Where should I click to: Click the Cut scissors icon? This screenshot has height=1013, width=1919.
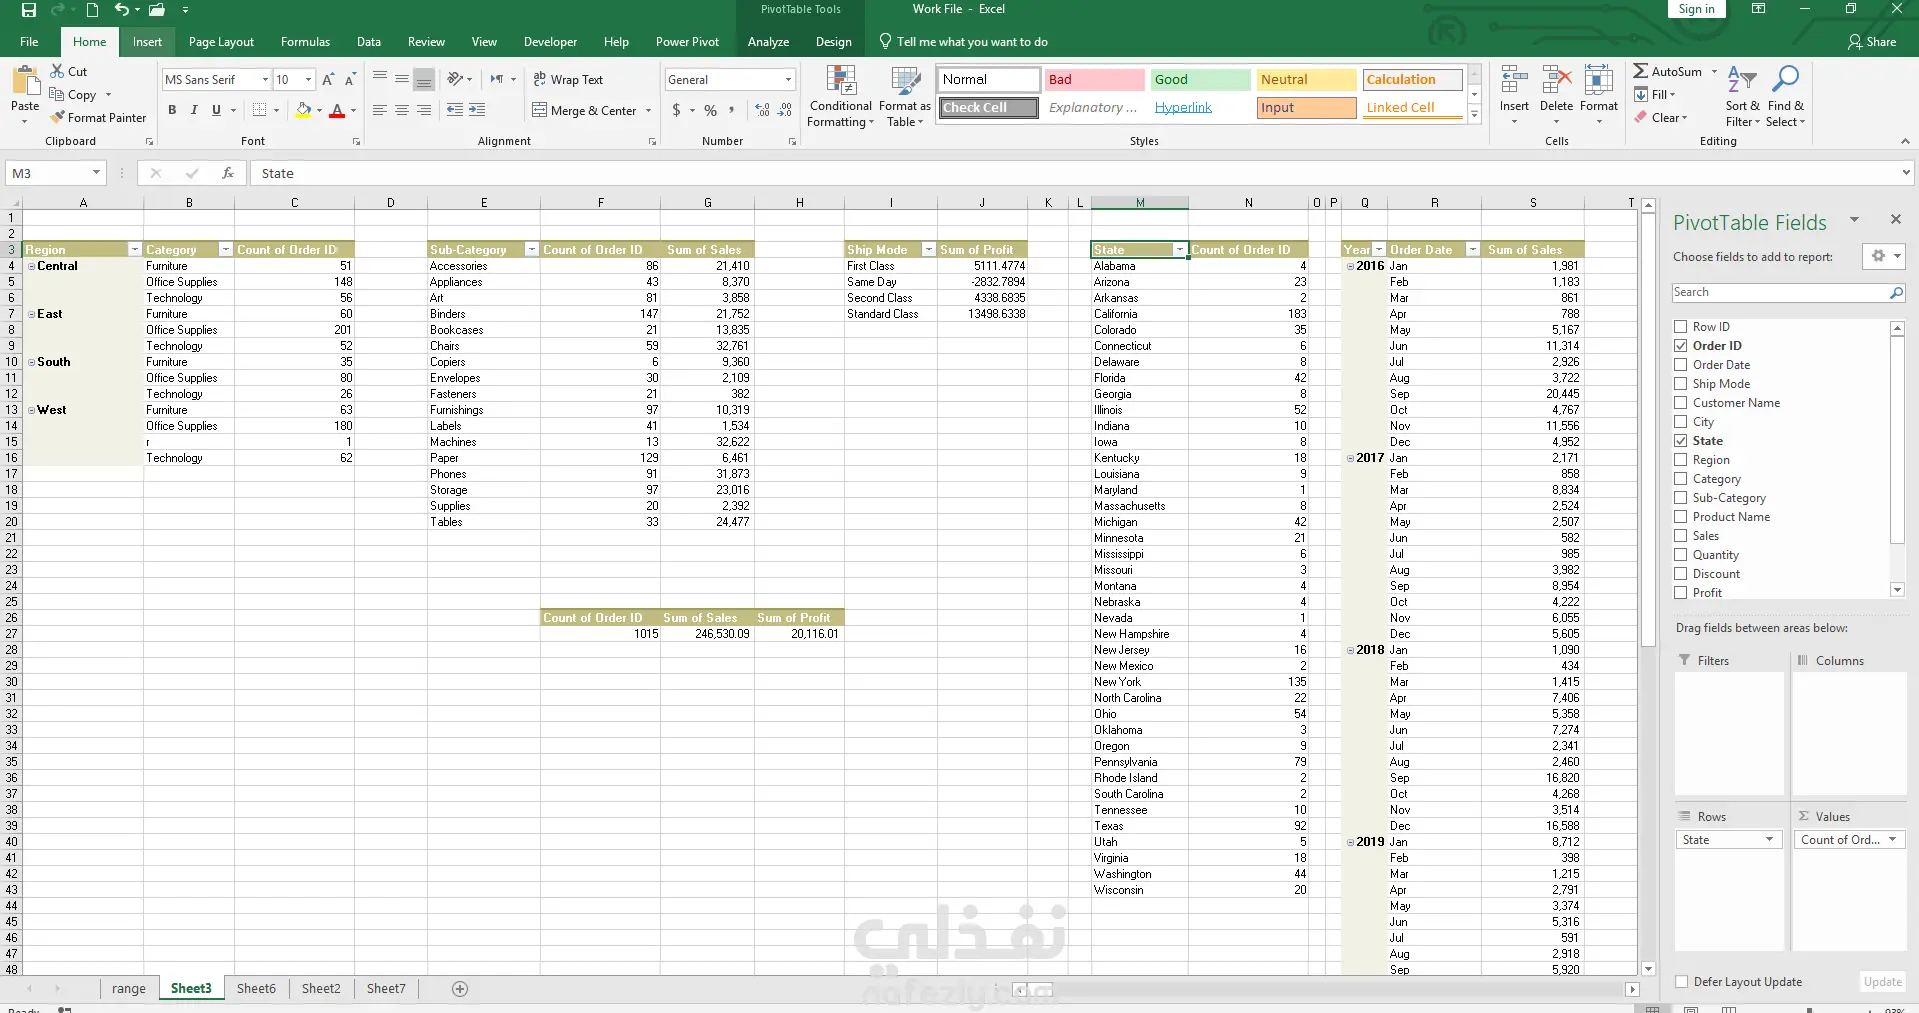(x=58, y=71)
